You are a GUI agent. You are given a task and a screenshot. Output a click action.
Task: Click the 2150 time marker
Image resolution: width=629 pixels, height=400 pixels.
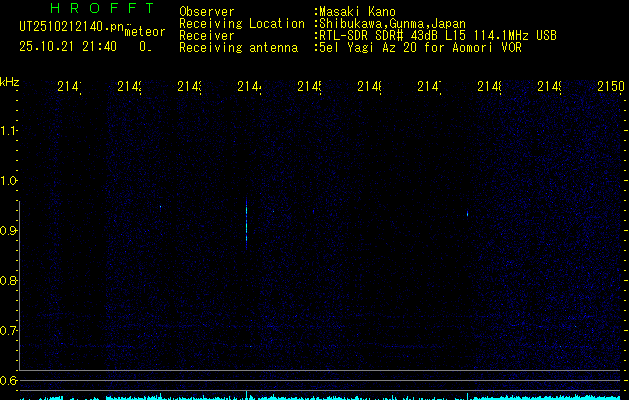pos(611,87)
